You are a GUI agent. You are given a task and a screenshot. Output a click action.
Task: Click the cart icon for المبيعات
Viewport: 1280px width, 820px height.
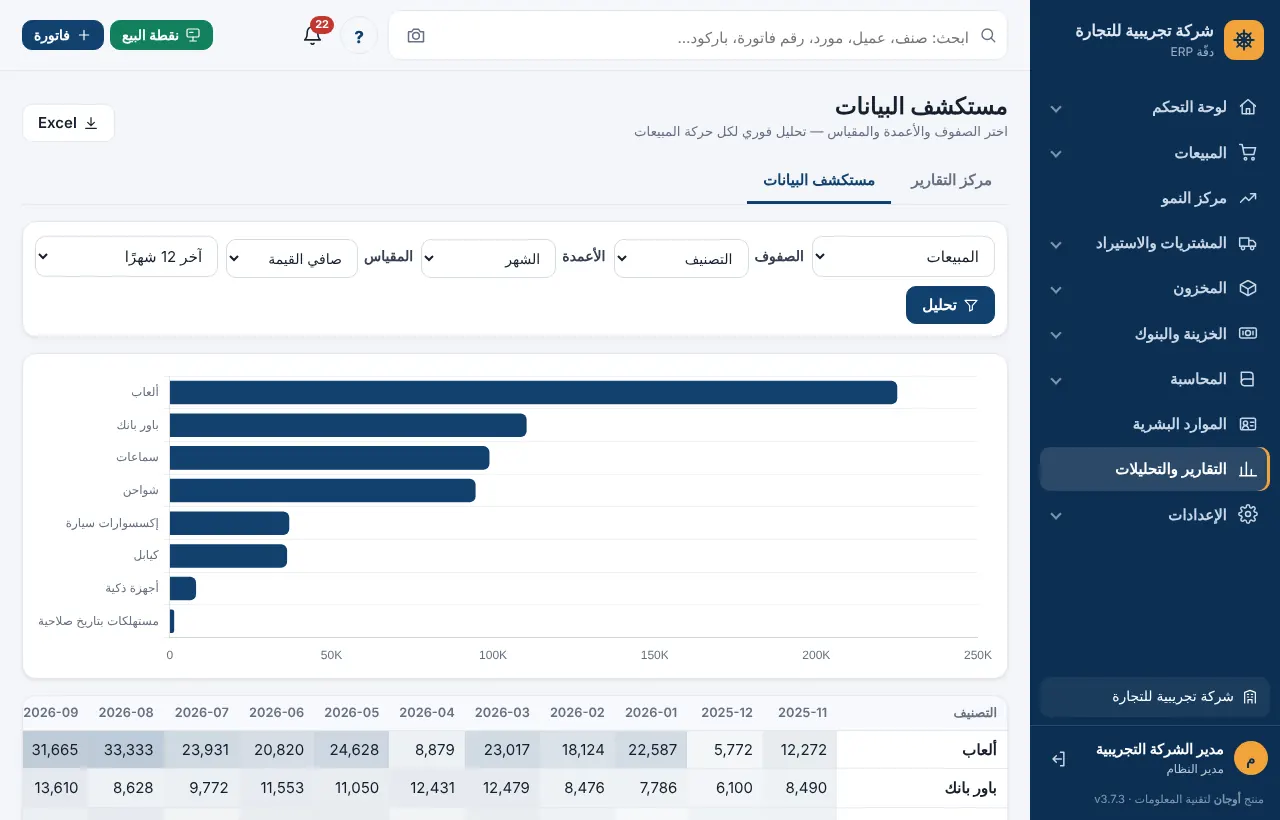click(x=1247, y=152)
